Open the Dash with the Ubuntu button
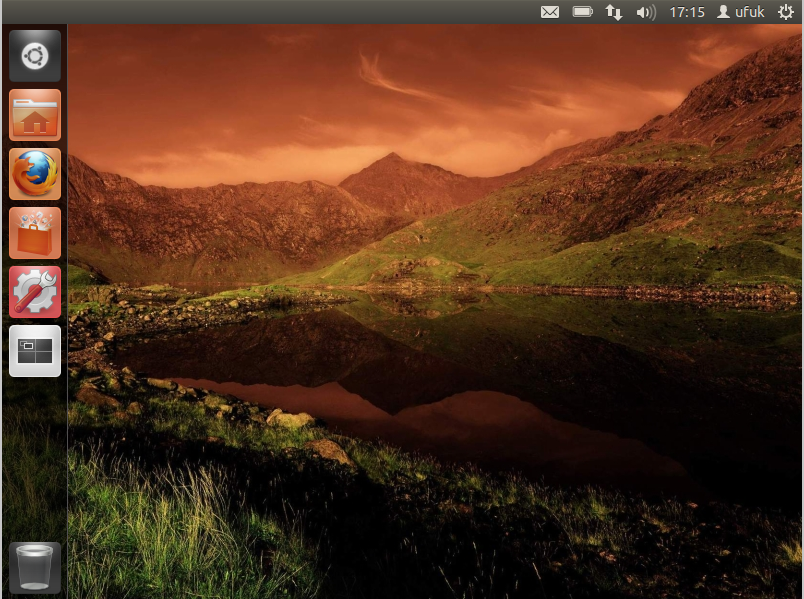 pyautogui.click(x=34, y=55)
